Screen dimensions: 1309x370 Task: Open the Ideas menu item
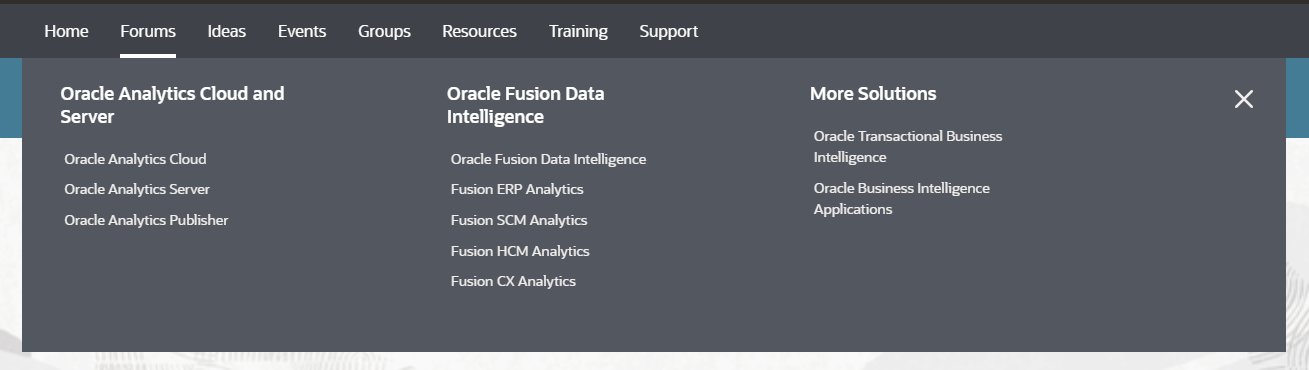coord(227,31)
